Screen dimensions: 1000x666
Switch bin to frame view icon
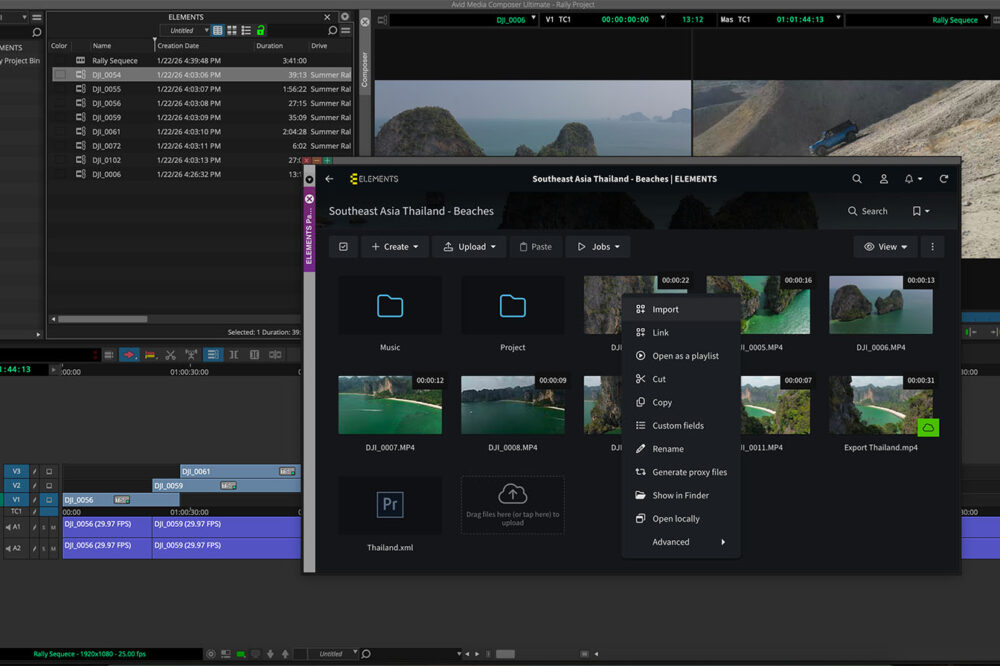click(232, 31)
